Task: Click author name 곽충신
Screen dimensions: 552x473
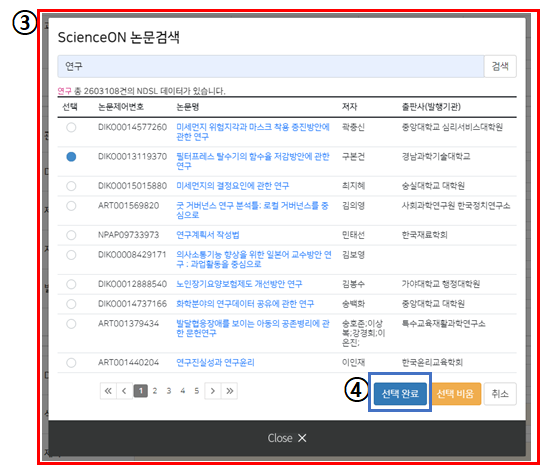Action: [x=353, y=127]
